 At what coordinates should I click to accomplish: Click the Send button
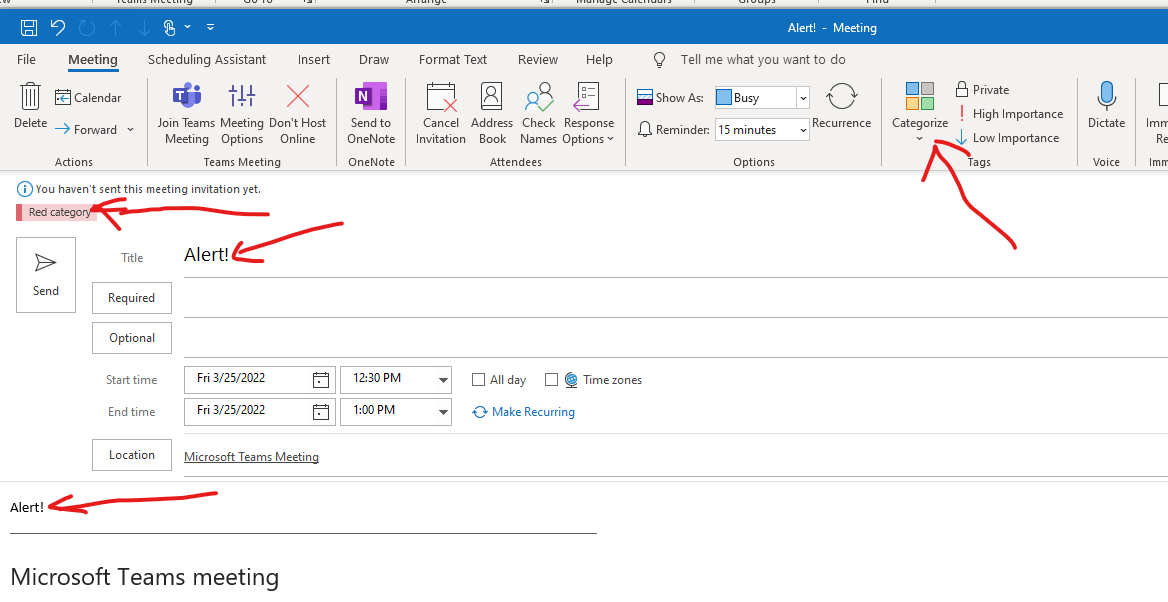45,274
